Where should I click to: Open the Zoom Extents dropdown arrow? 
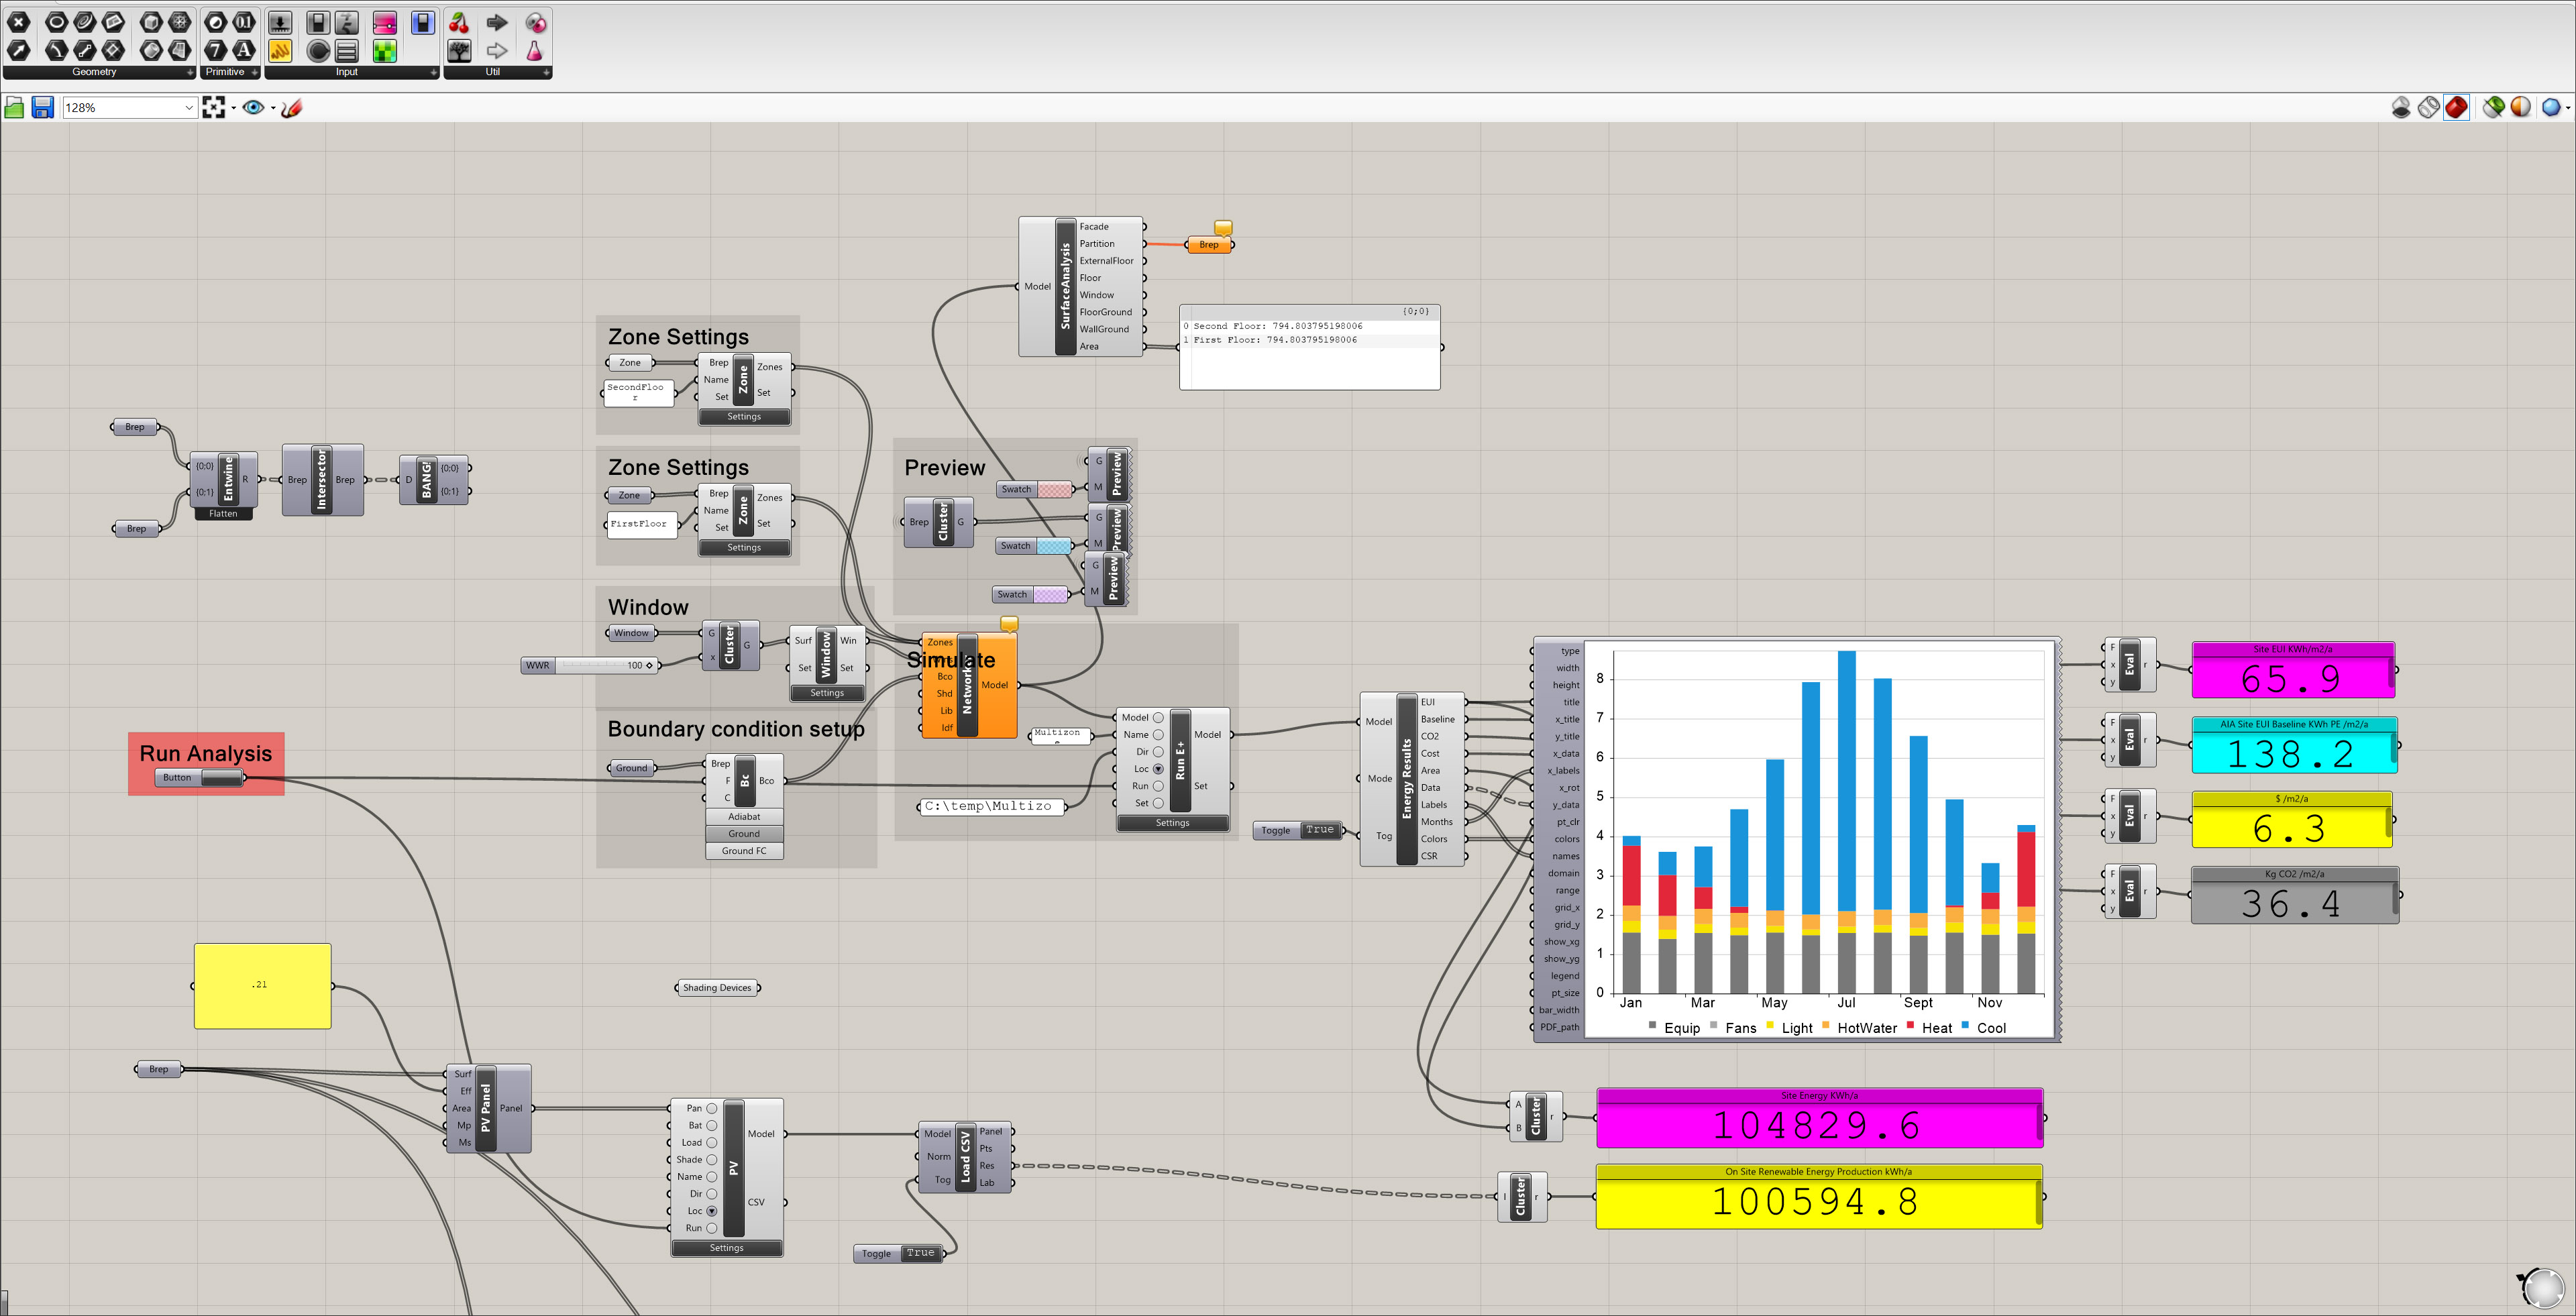[234, 108]
